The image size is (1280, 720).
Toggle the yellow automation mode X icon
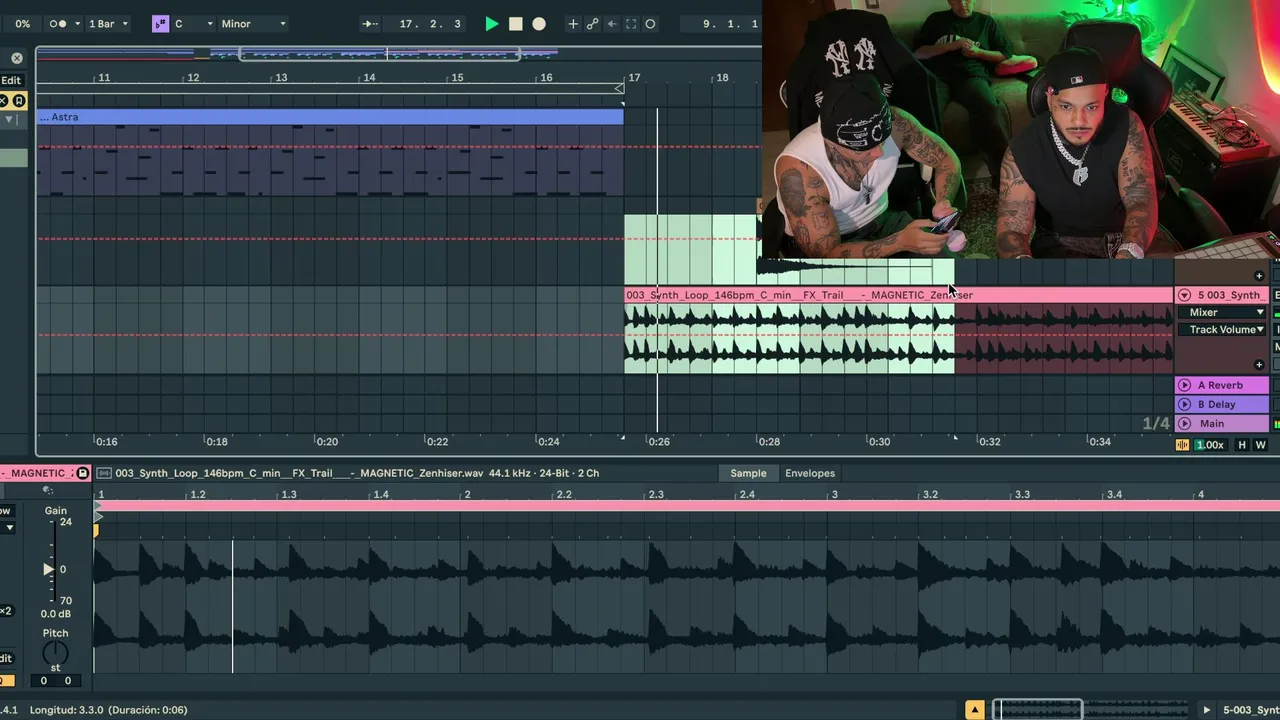coord(4,101)
